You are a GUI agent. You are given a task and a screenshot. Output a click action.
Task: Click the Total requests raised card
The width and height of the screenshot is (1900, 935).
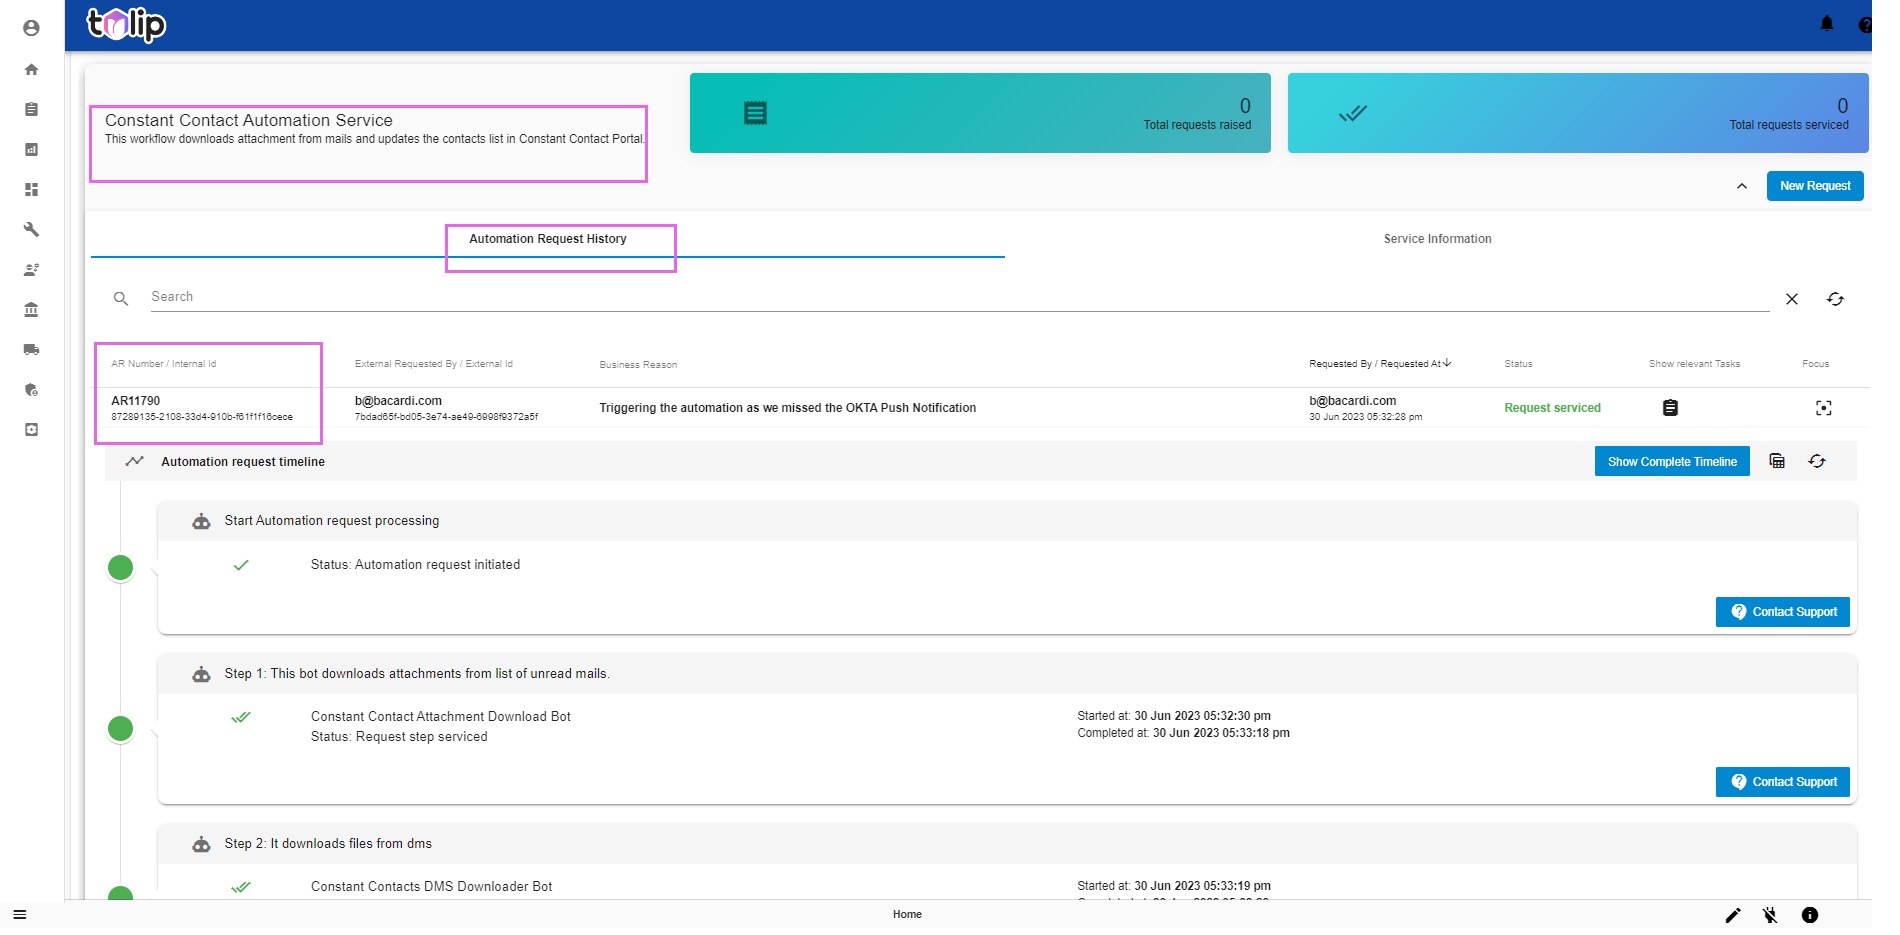[980, 113]
